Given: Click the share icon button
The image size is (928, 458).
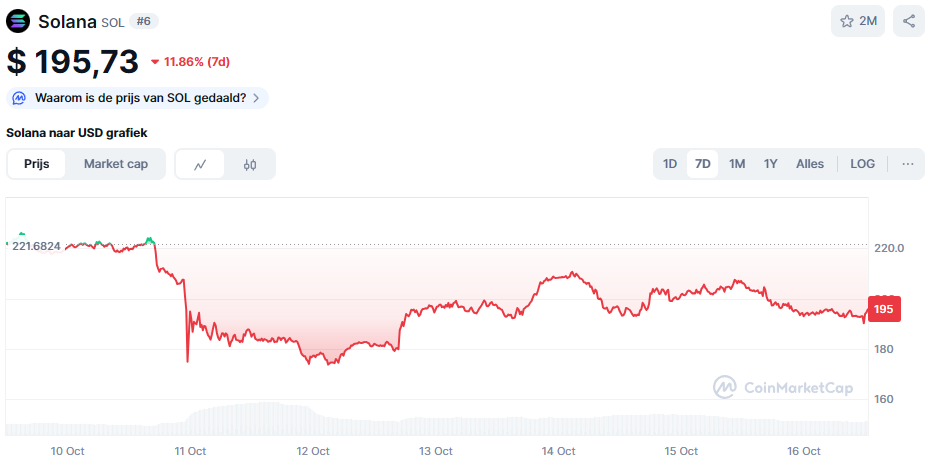Looking at the screenshot, I should click(x=908, y=21).
